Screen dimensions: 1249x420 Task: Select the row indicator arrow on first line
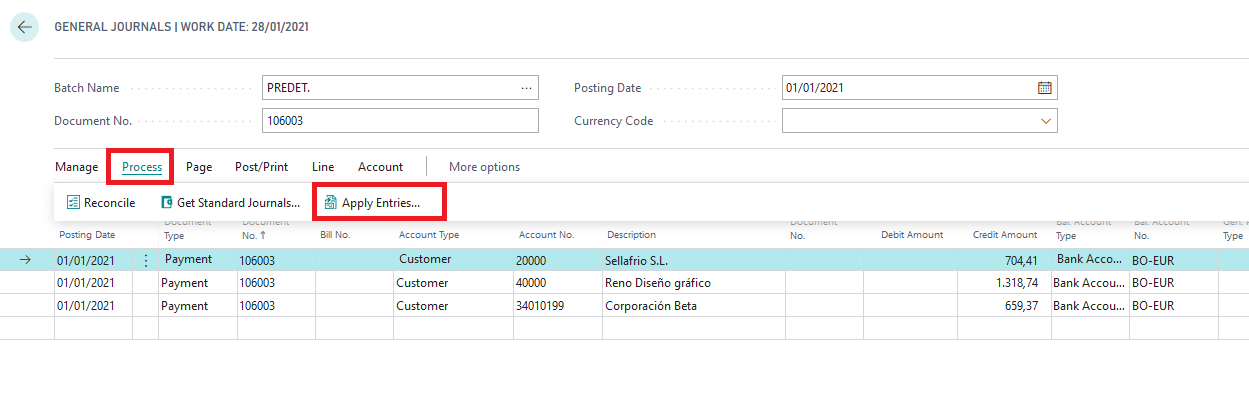click(x=26, y=260)
